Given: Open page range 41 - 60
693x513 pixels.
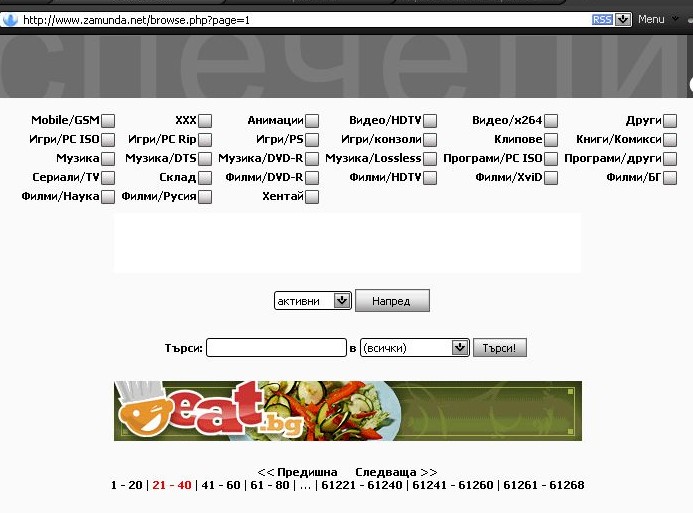Looking at the screenshot, I should click(221, 485).
